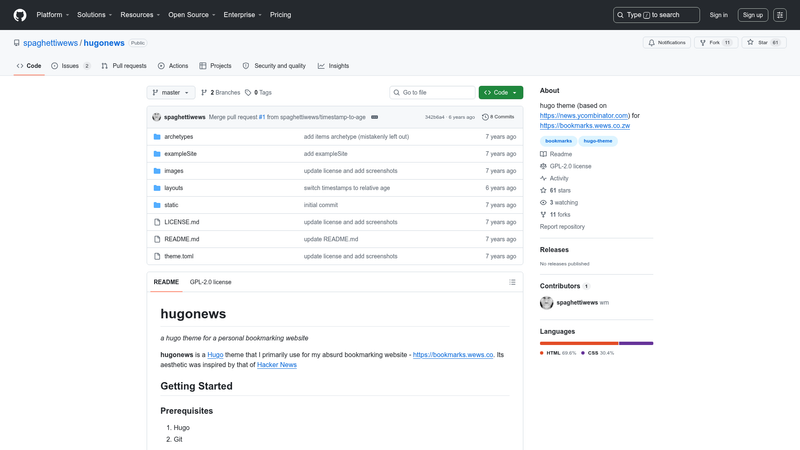Click Report repository link
The height and width of the screenshot is (450, 800).
click(x=562, y=227)
